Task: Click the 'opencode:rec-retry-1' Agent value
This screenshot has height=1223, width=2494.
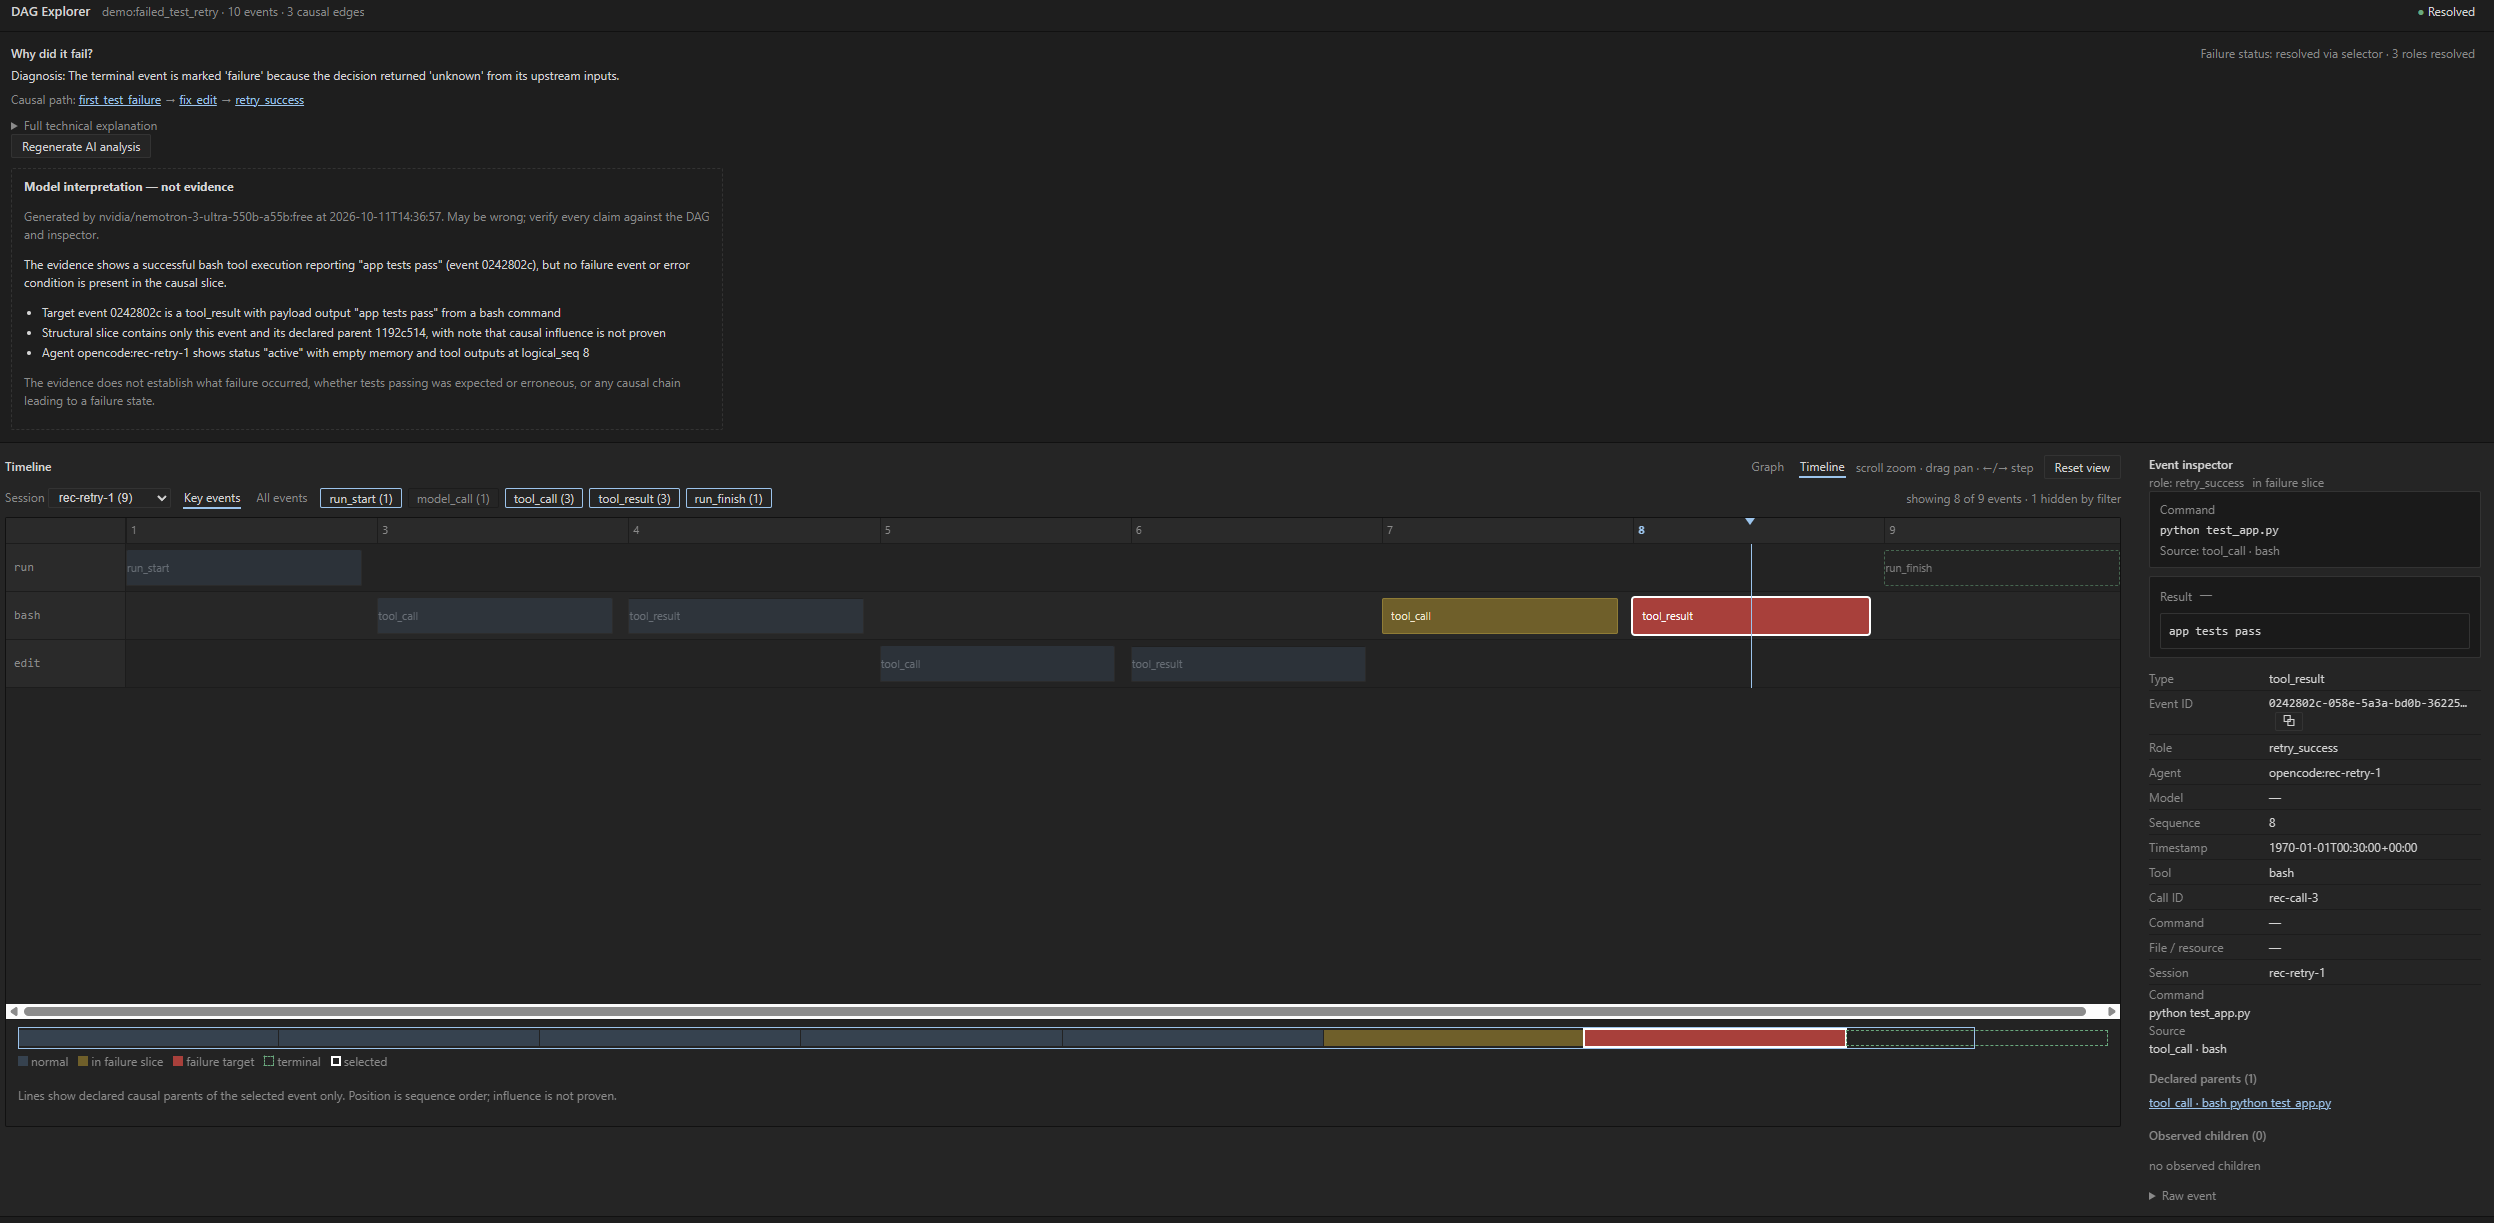Action: tap(2324, 773)
